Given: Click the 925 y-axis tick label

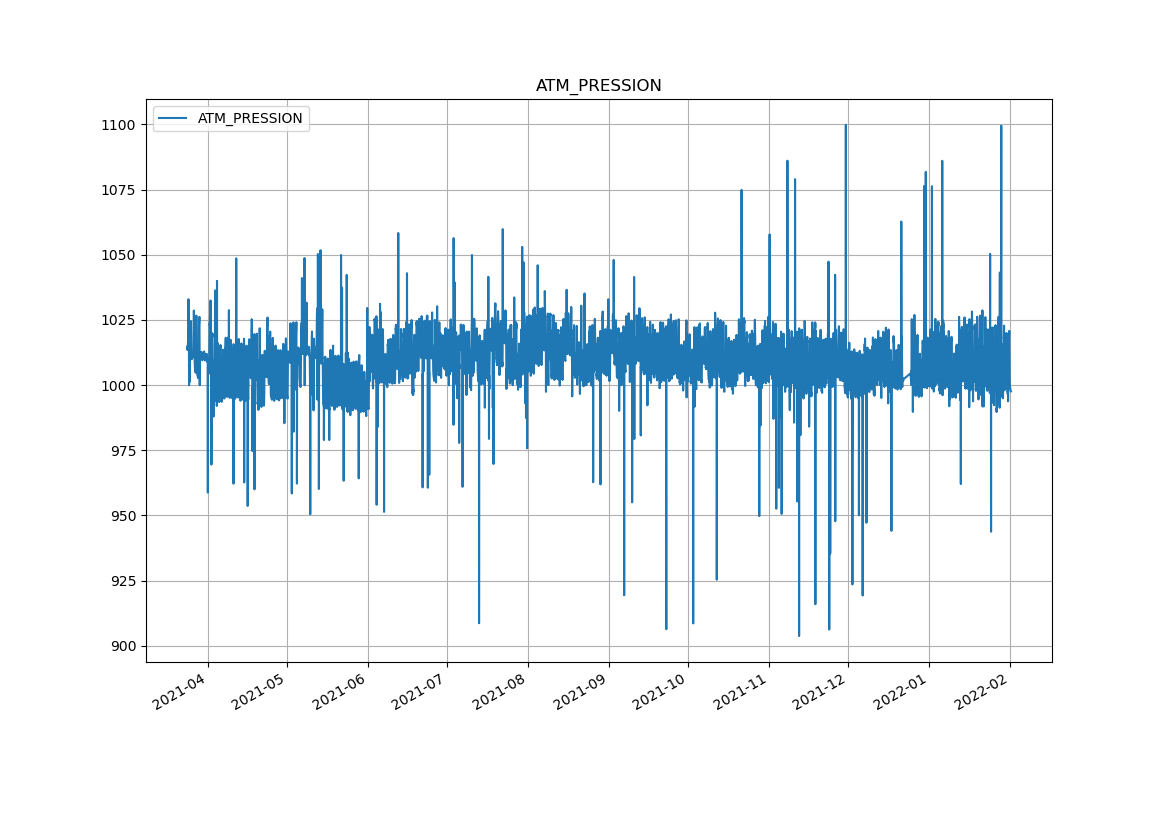Looking at the screenshot, I should coord(123,581).
